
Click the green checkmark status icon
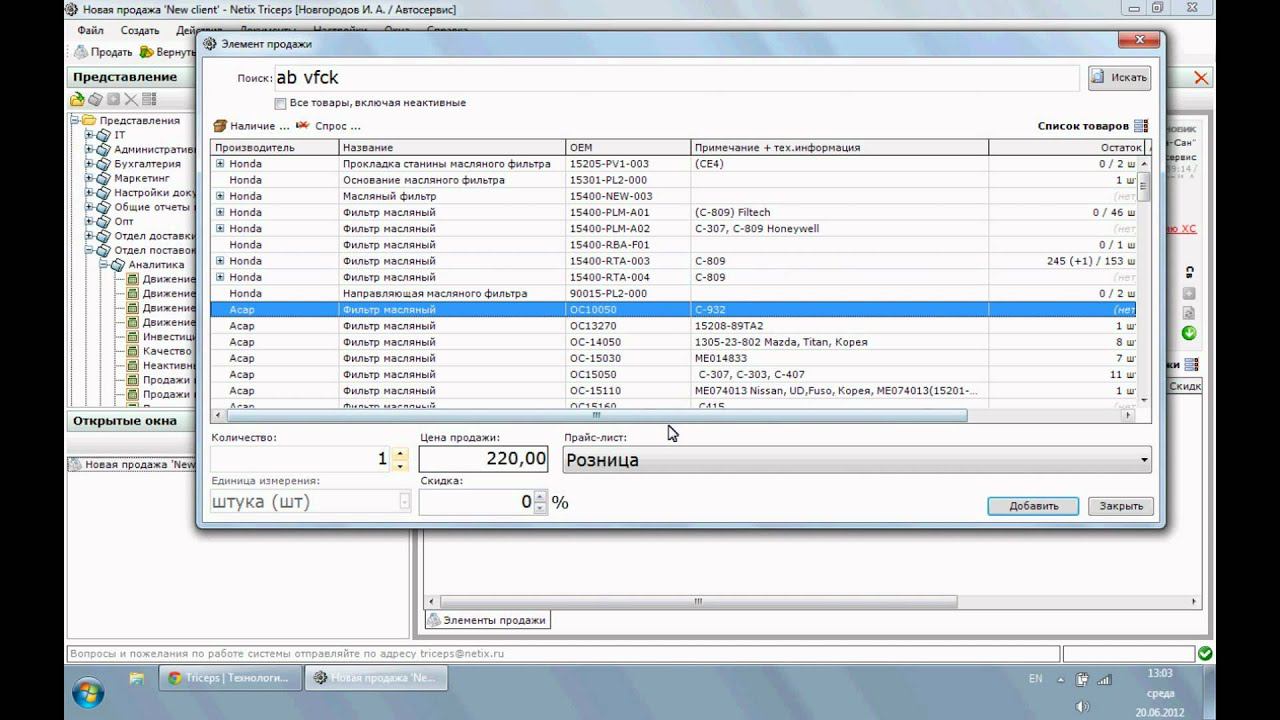[x=1205, y=653]
